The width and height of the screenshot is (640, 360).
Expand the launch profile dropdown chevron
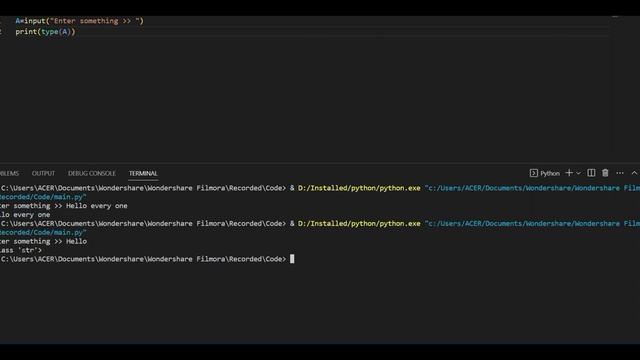[578, 173]
